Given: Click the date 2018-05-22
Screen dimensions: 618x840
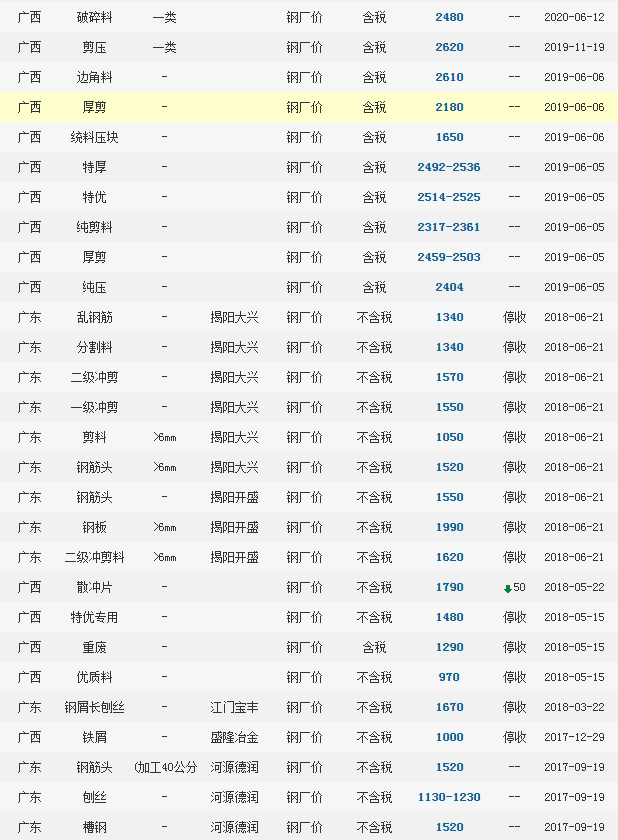Looking at the screenshot, I should tap(574, 587).
